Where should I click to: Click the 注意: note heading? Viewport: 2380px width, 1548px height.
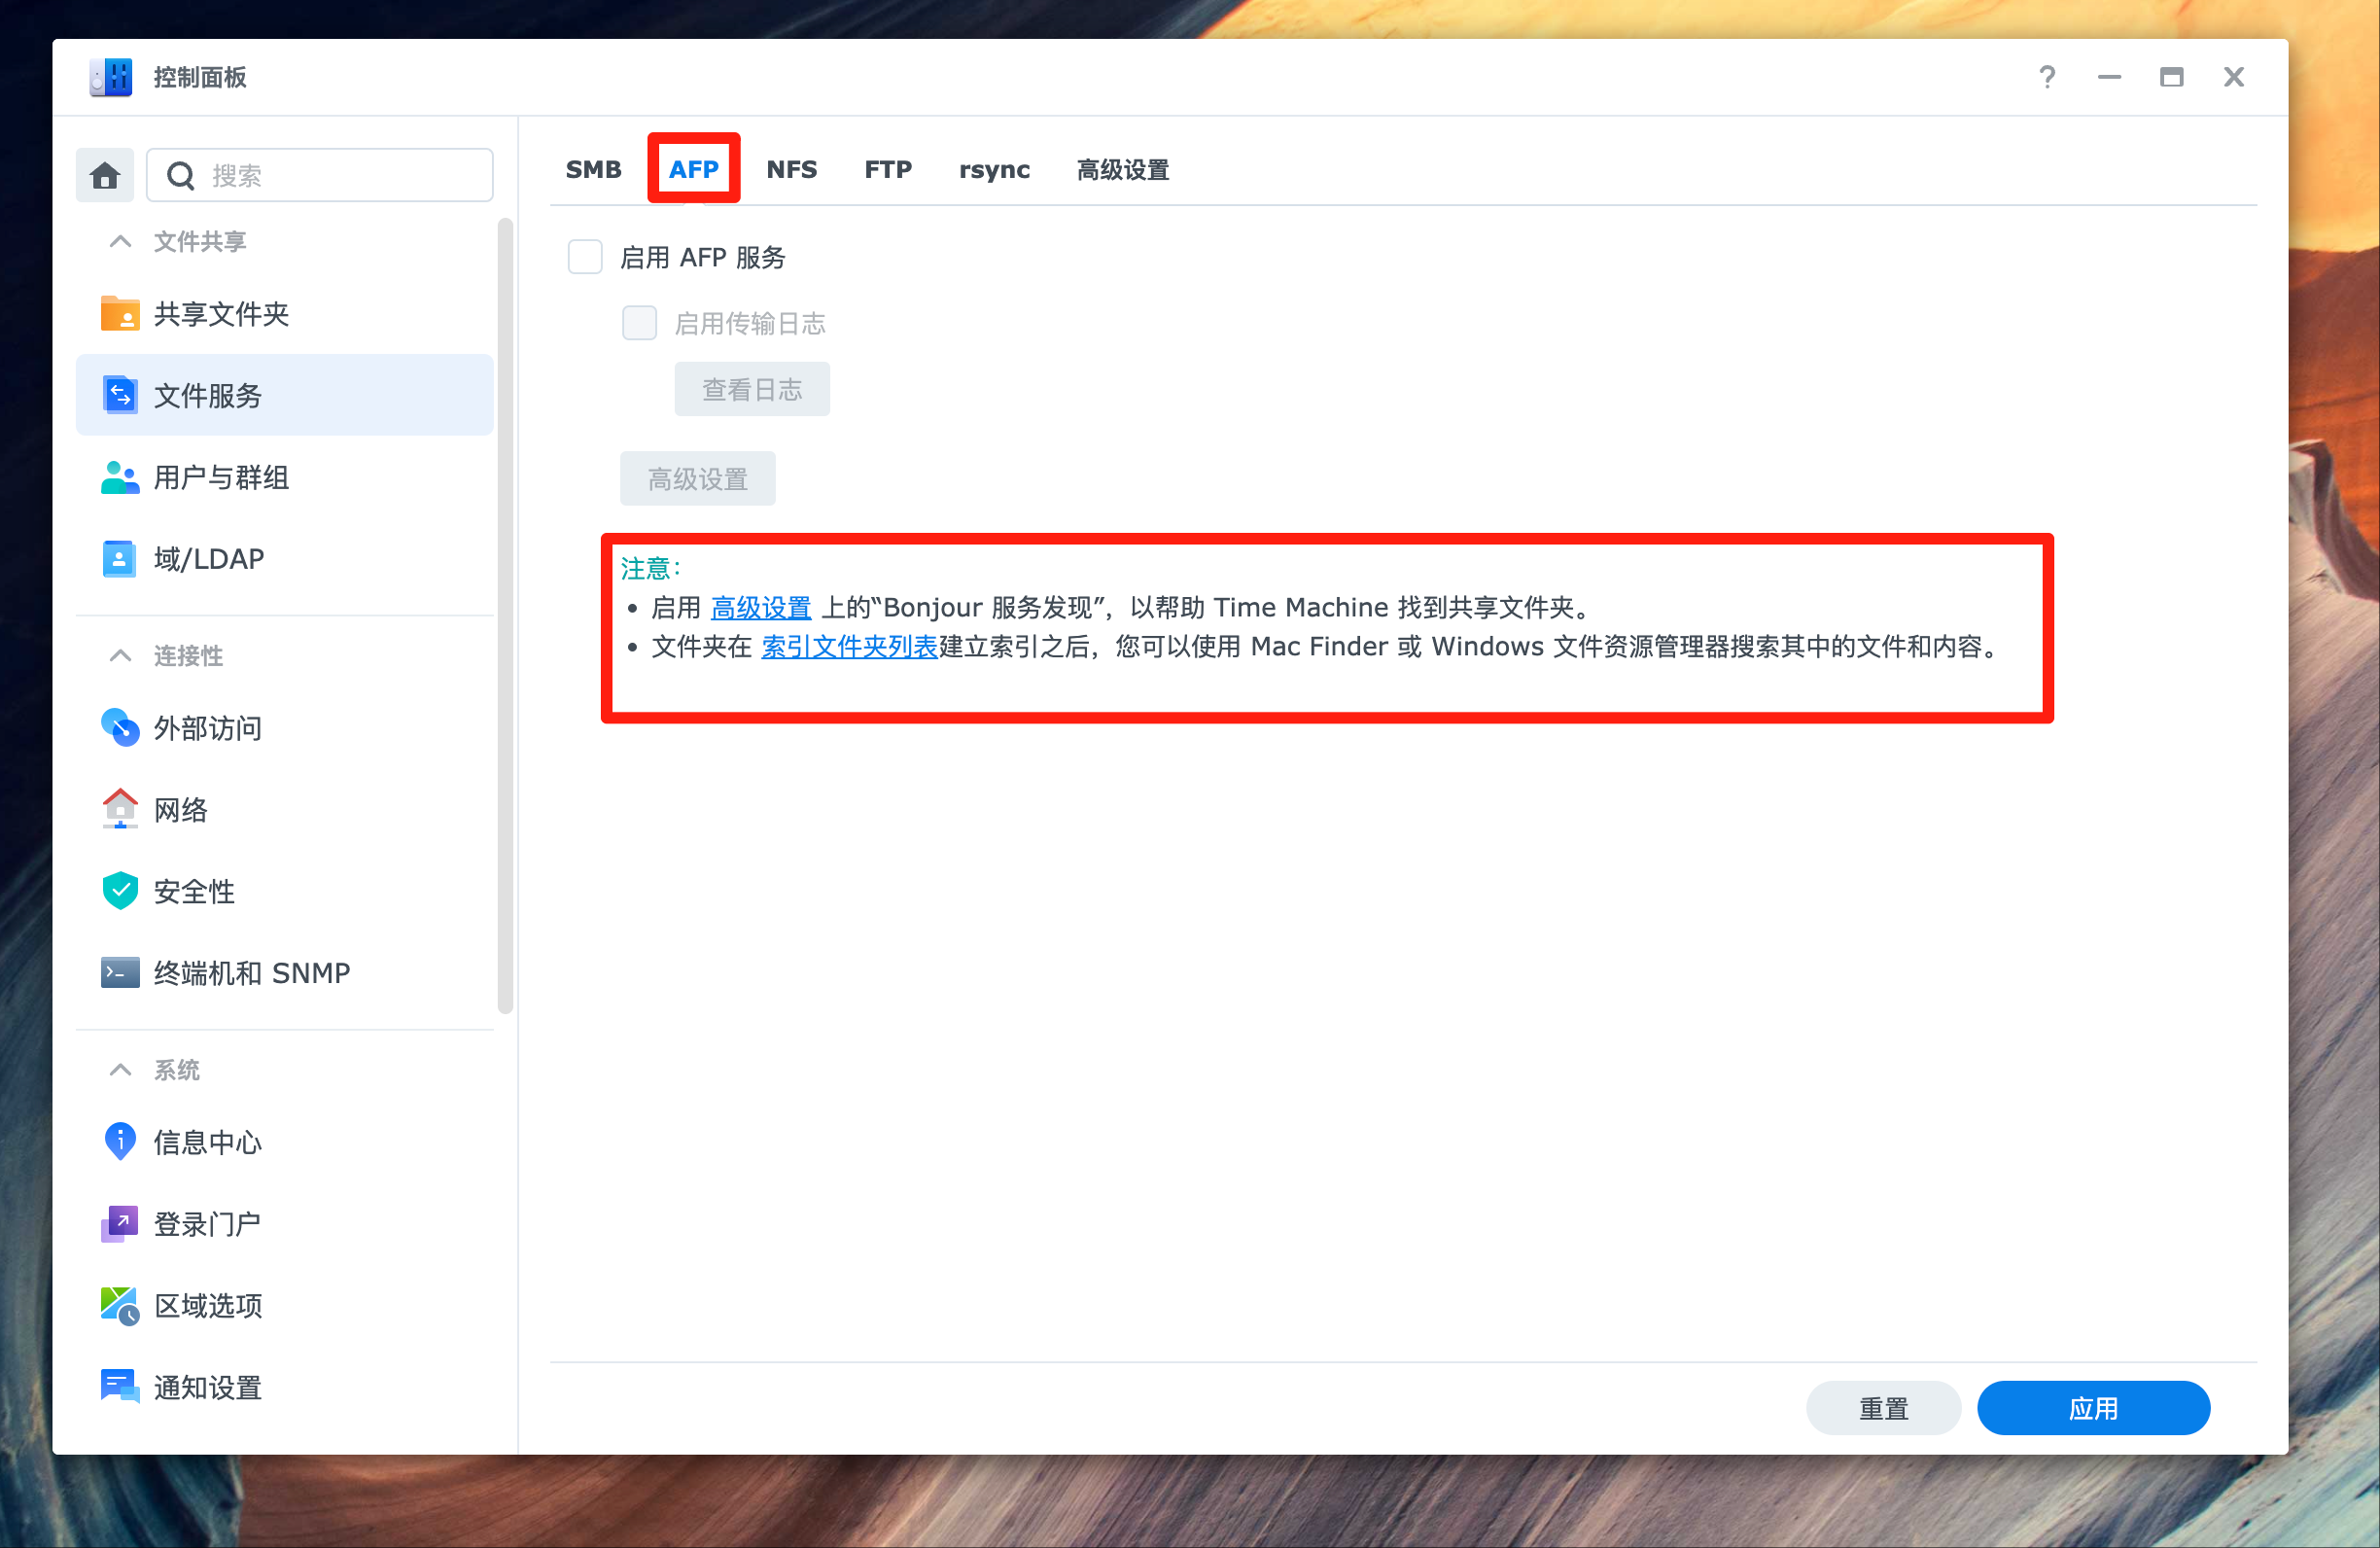(651, 568)
